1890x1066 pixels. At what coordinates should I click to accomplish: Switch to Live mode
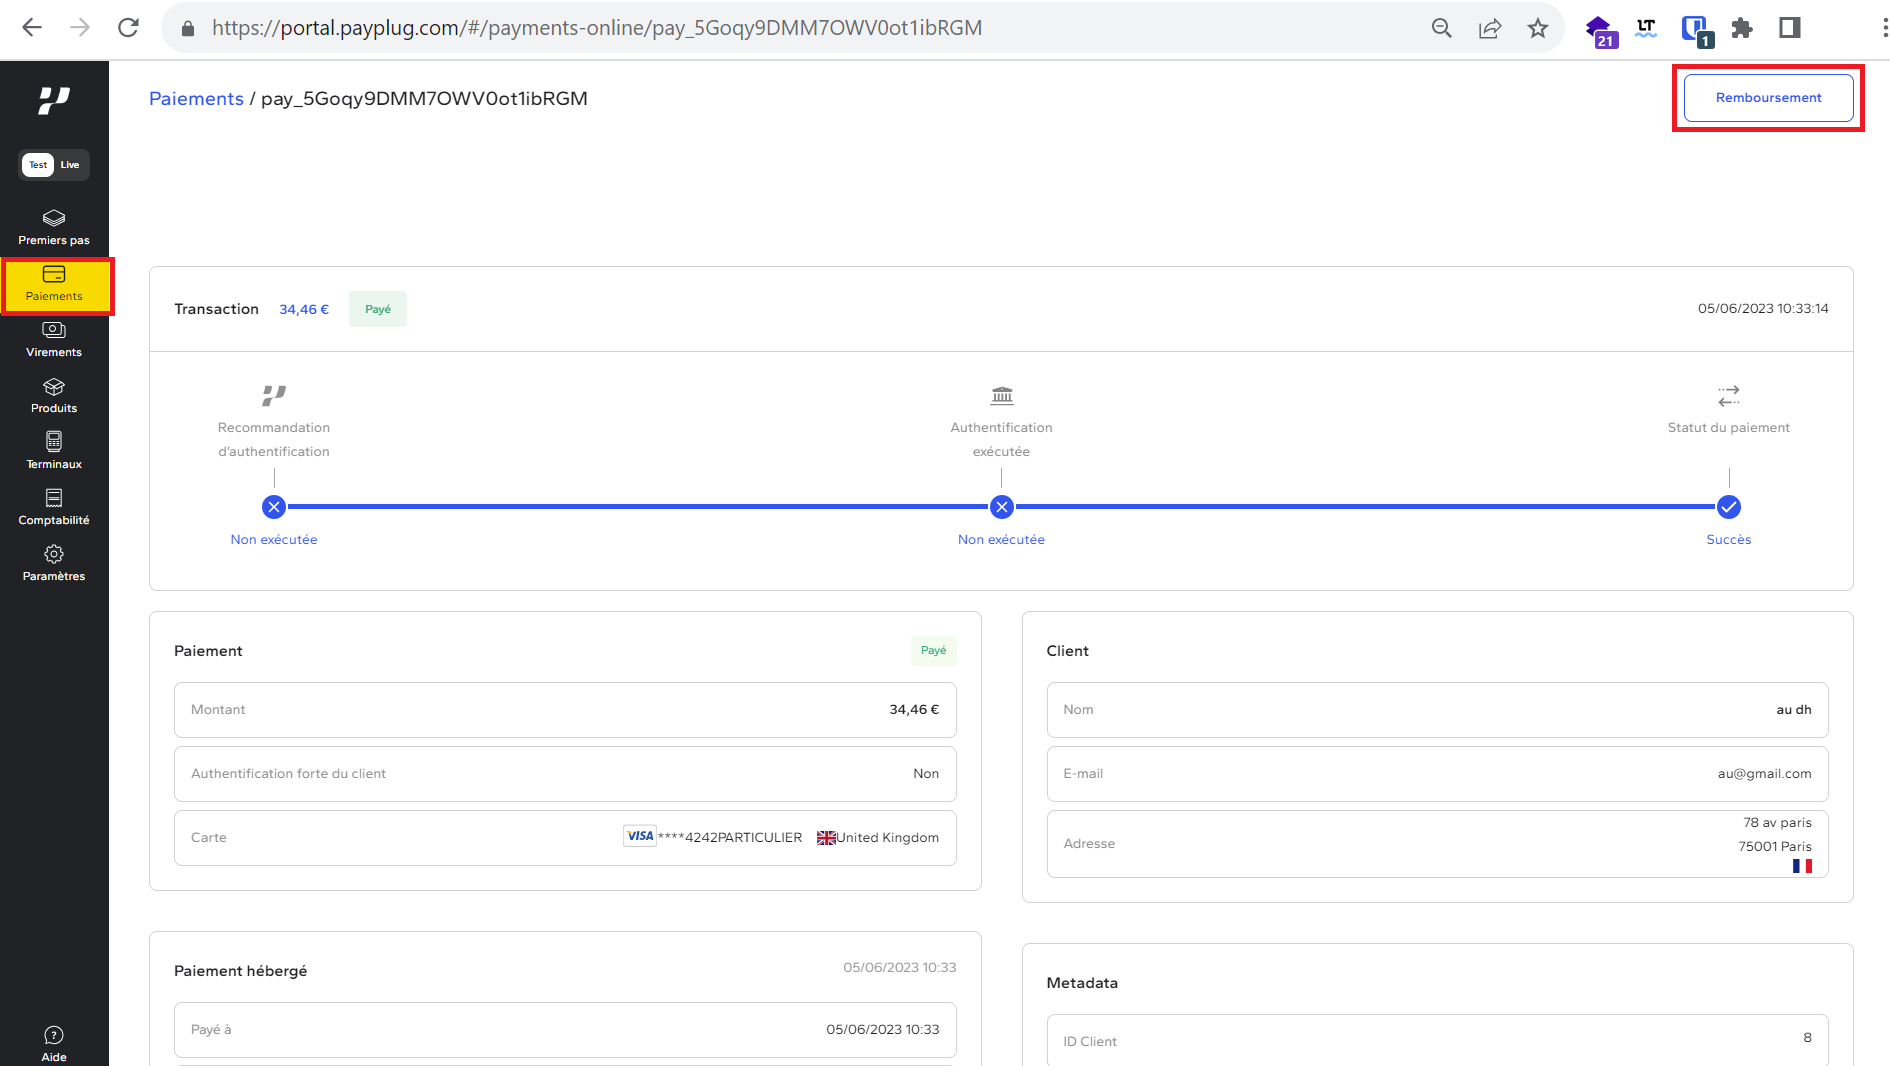70,165
